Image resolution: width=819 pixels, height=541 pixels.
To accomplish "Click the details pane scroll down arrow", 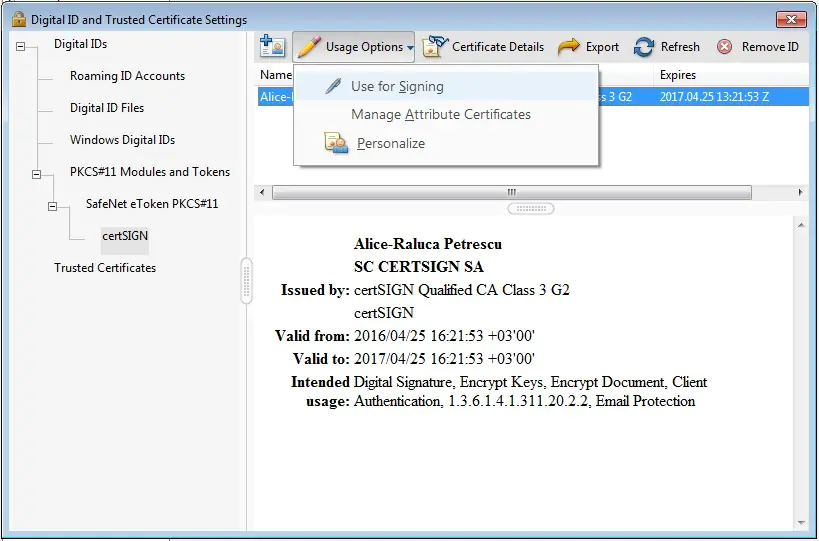I will tap(801, 523).
